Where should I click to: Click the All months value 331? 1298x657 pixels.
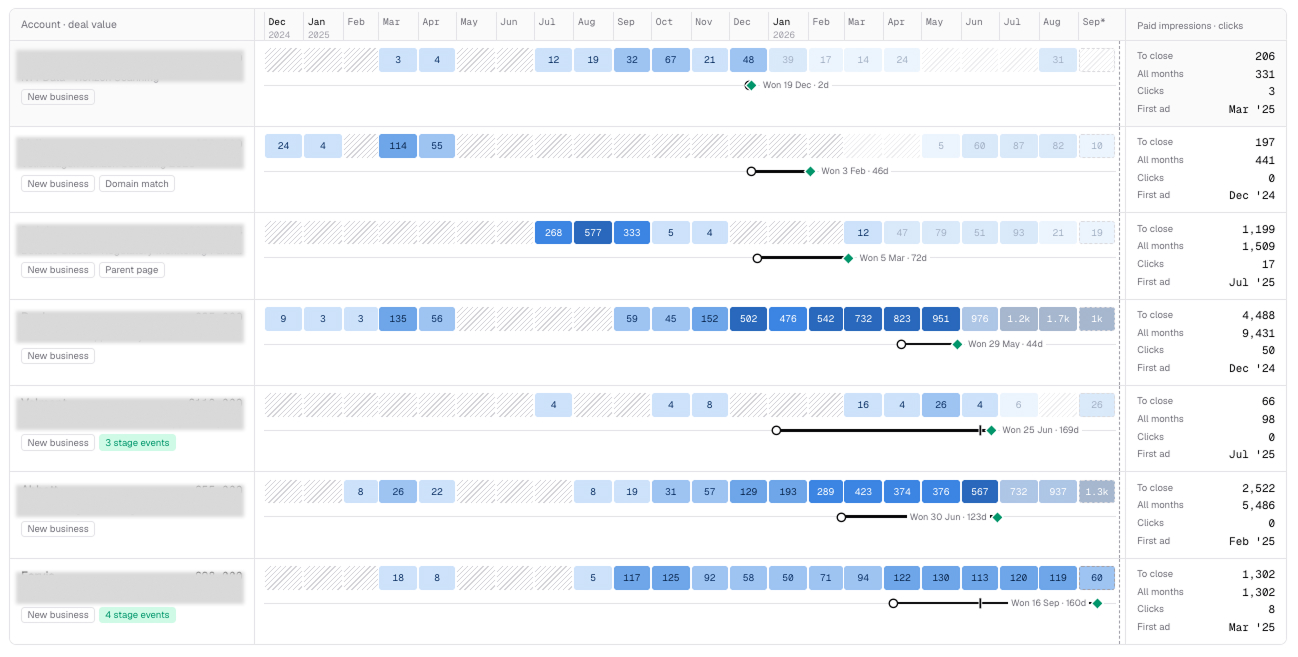(1265, 74)
